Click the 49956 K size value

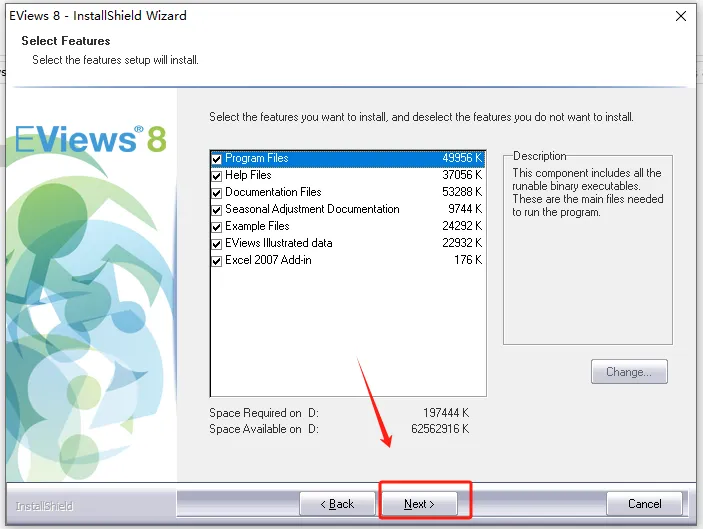pos(462,158)
